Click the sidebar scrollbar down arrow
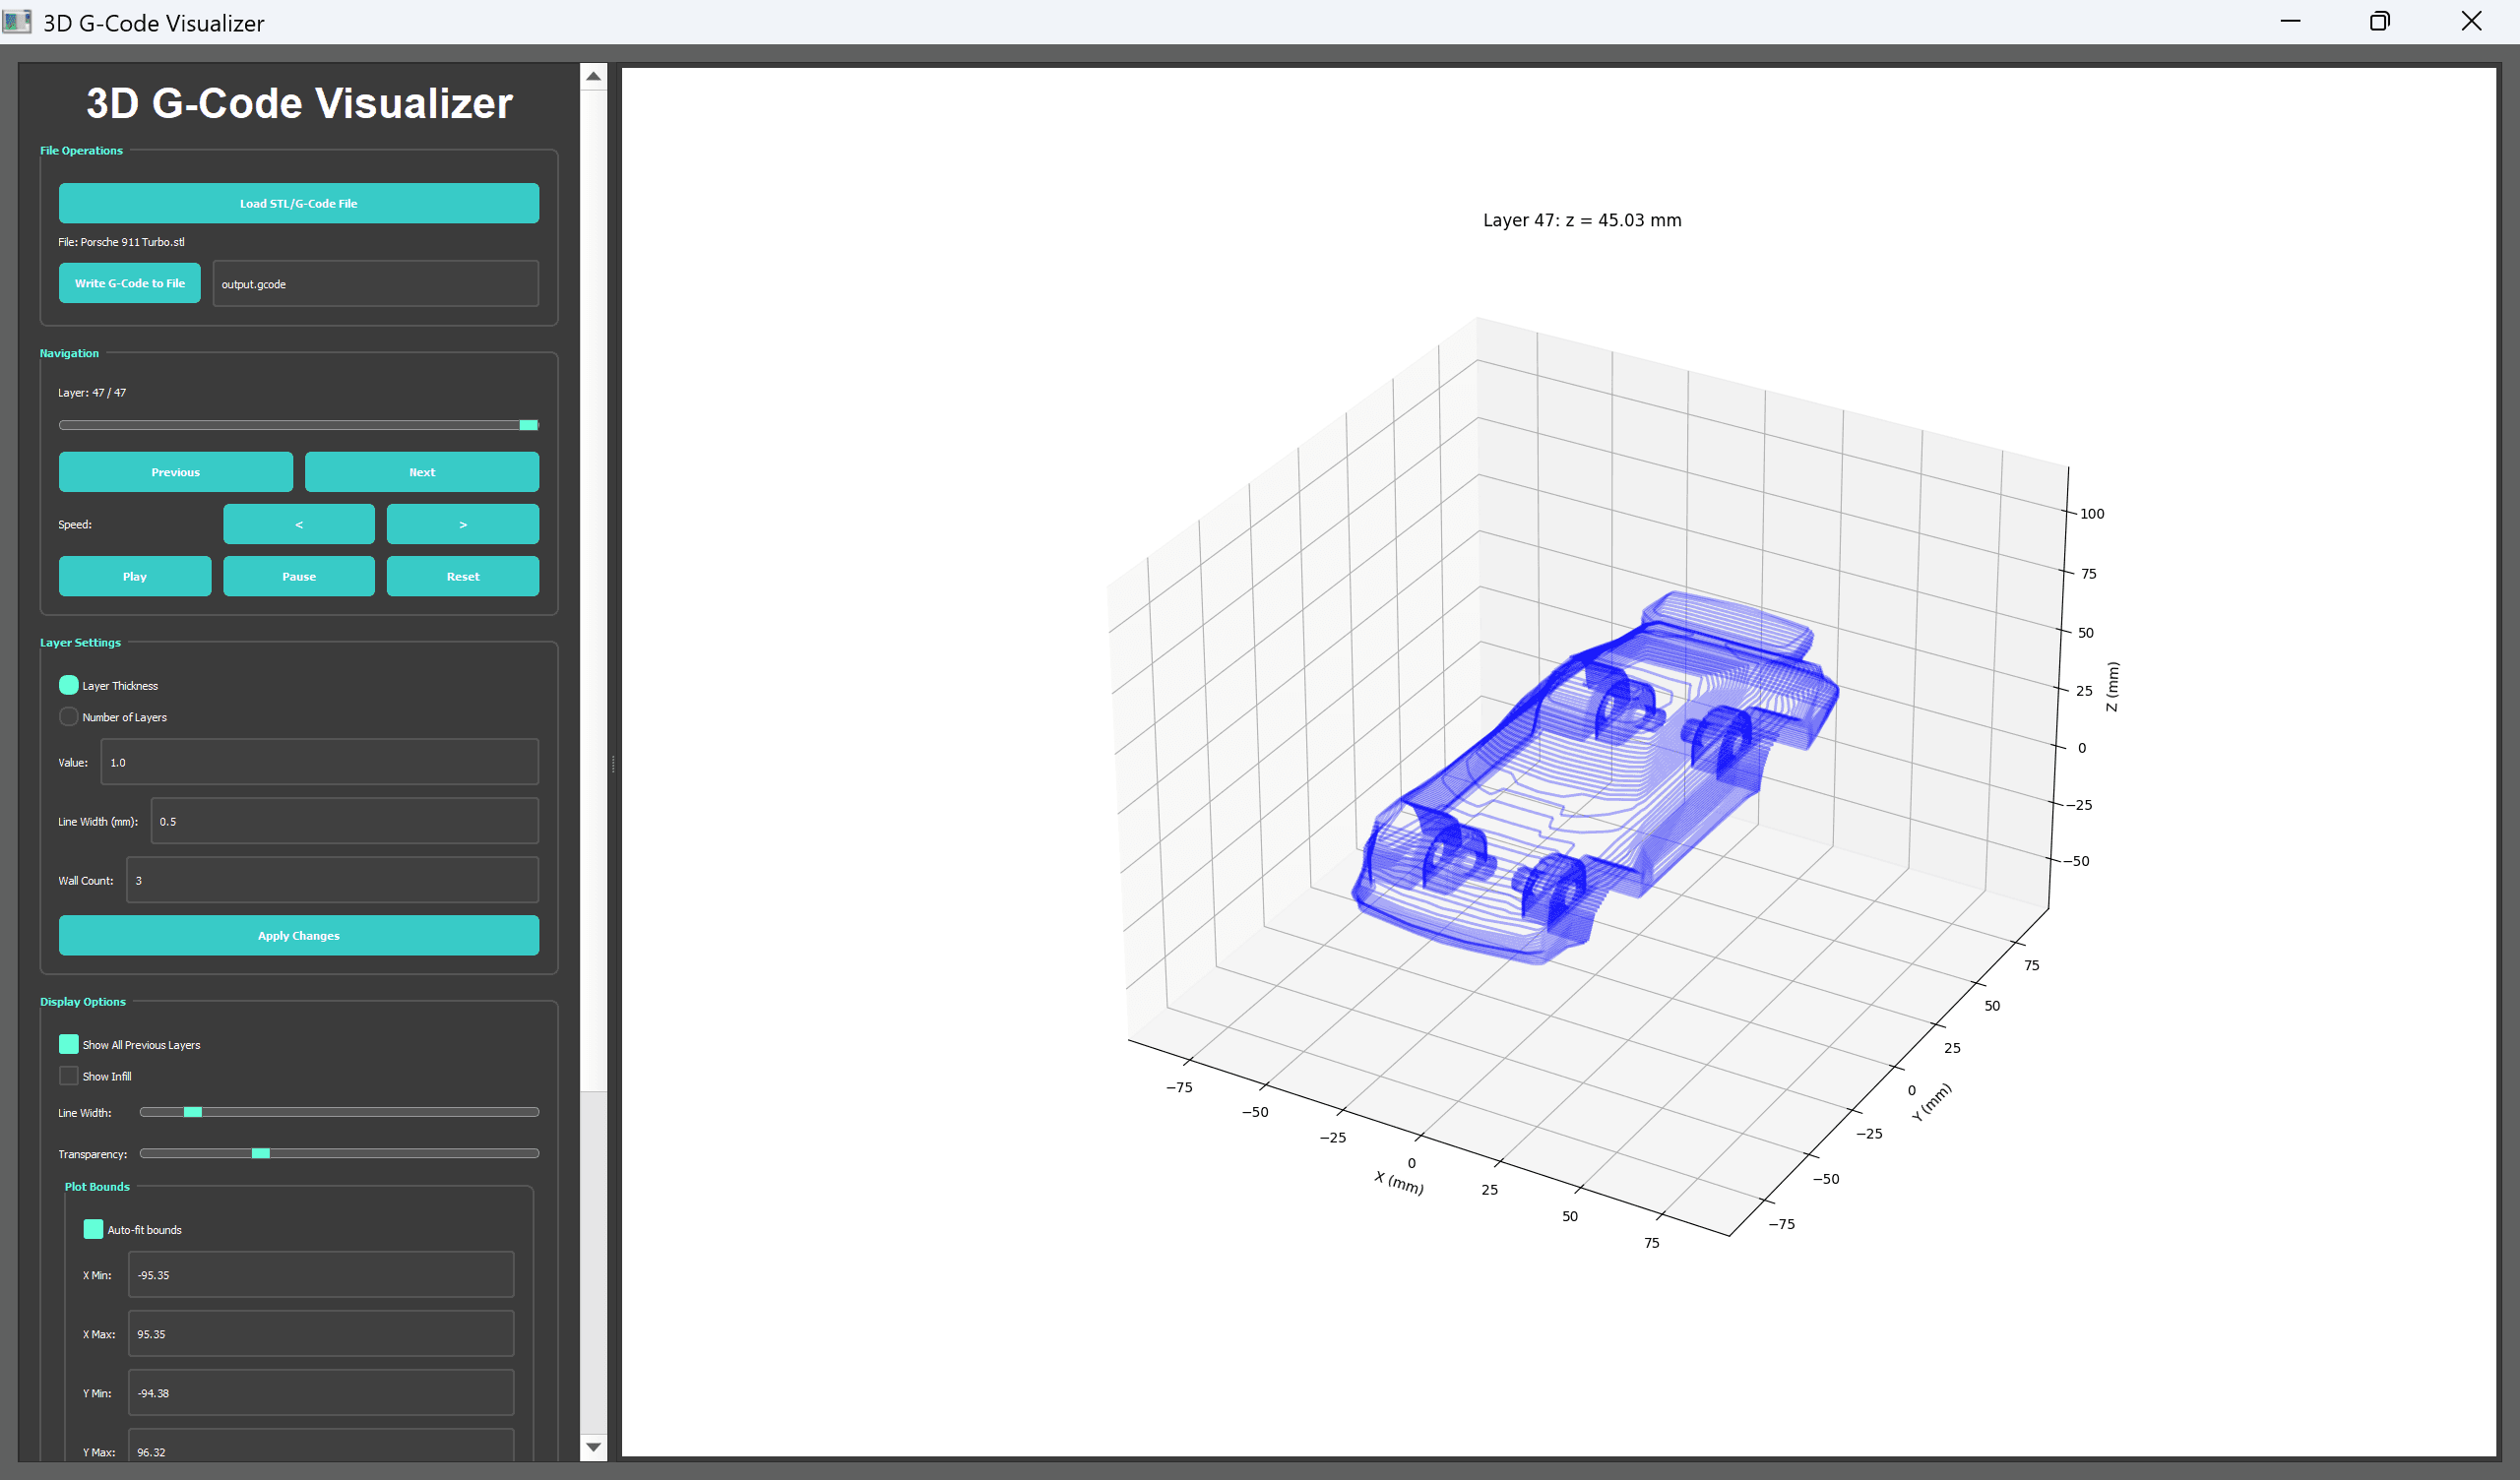The height and width of the screenshot is (1480, 2520). 593,1447
